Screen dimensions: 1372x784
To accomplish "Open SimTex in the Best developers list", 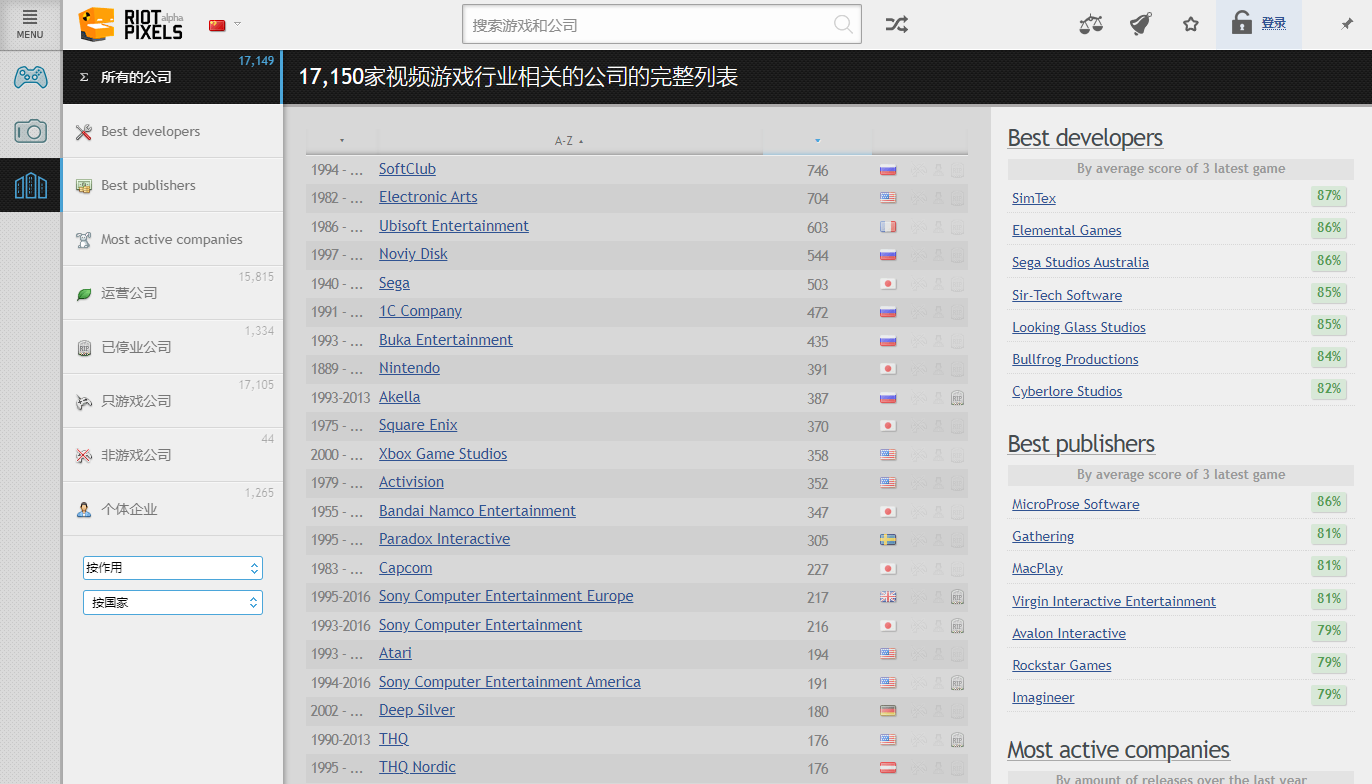I will tap(1034, 198).
